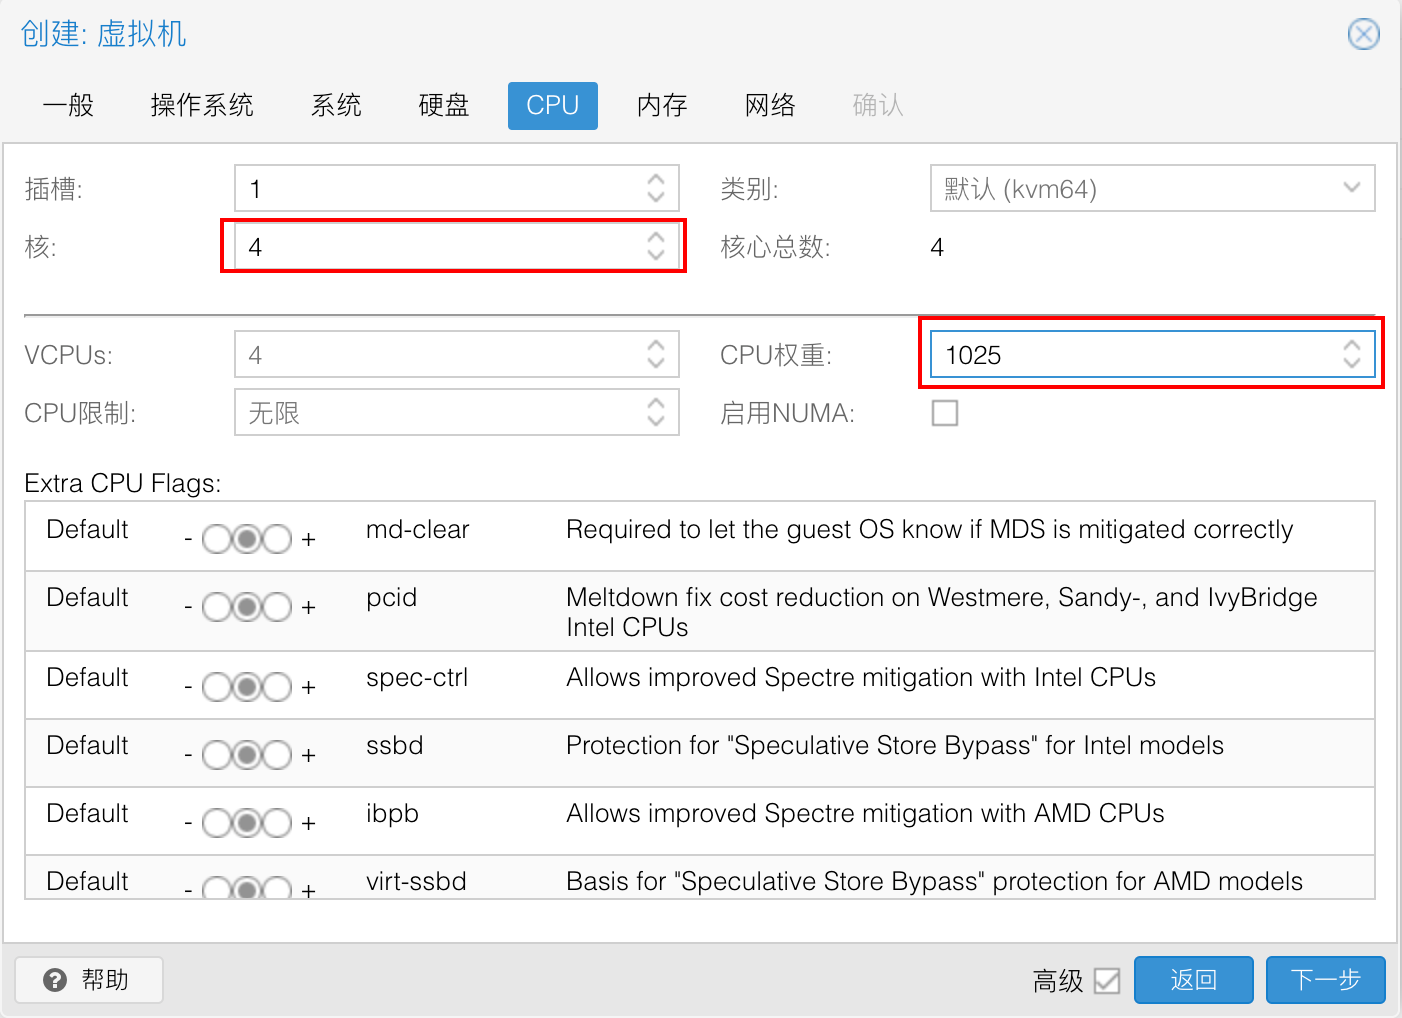Open the 操作系统 tab
The image size is (1402, 1018).
pyautogui.click(x=202, y=106)
